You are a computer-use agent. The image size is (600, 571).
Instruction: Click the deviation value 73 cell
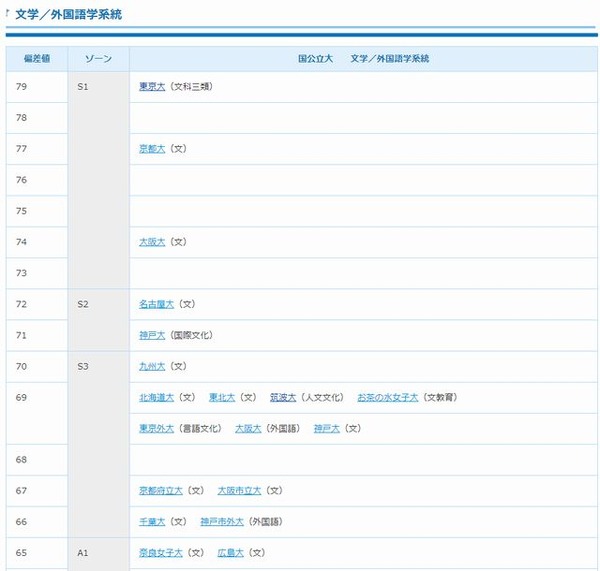pos(37,273)
